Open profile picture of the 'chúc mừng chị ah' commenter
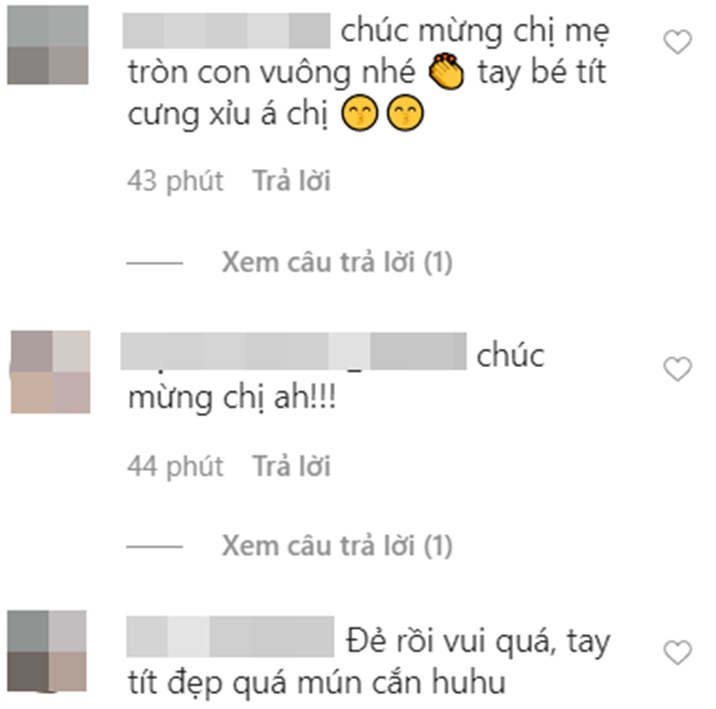 (x=50, y=372)
